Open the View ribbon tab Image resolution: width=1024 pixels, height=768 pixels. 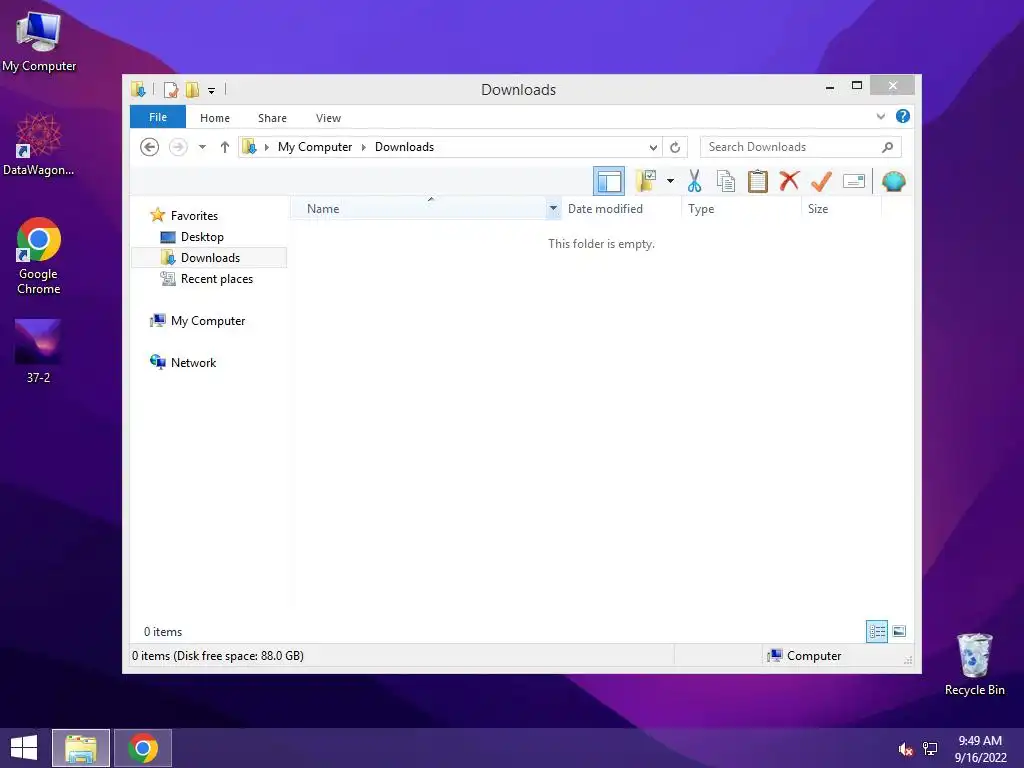coord(328,118)
